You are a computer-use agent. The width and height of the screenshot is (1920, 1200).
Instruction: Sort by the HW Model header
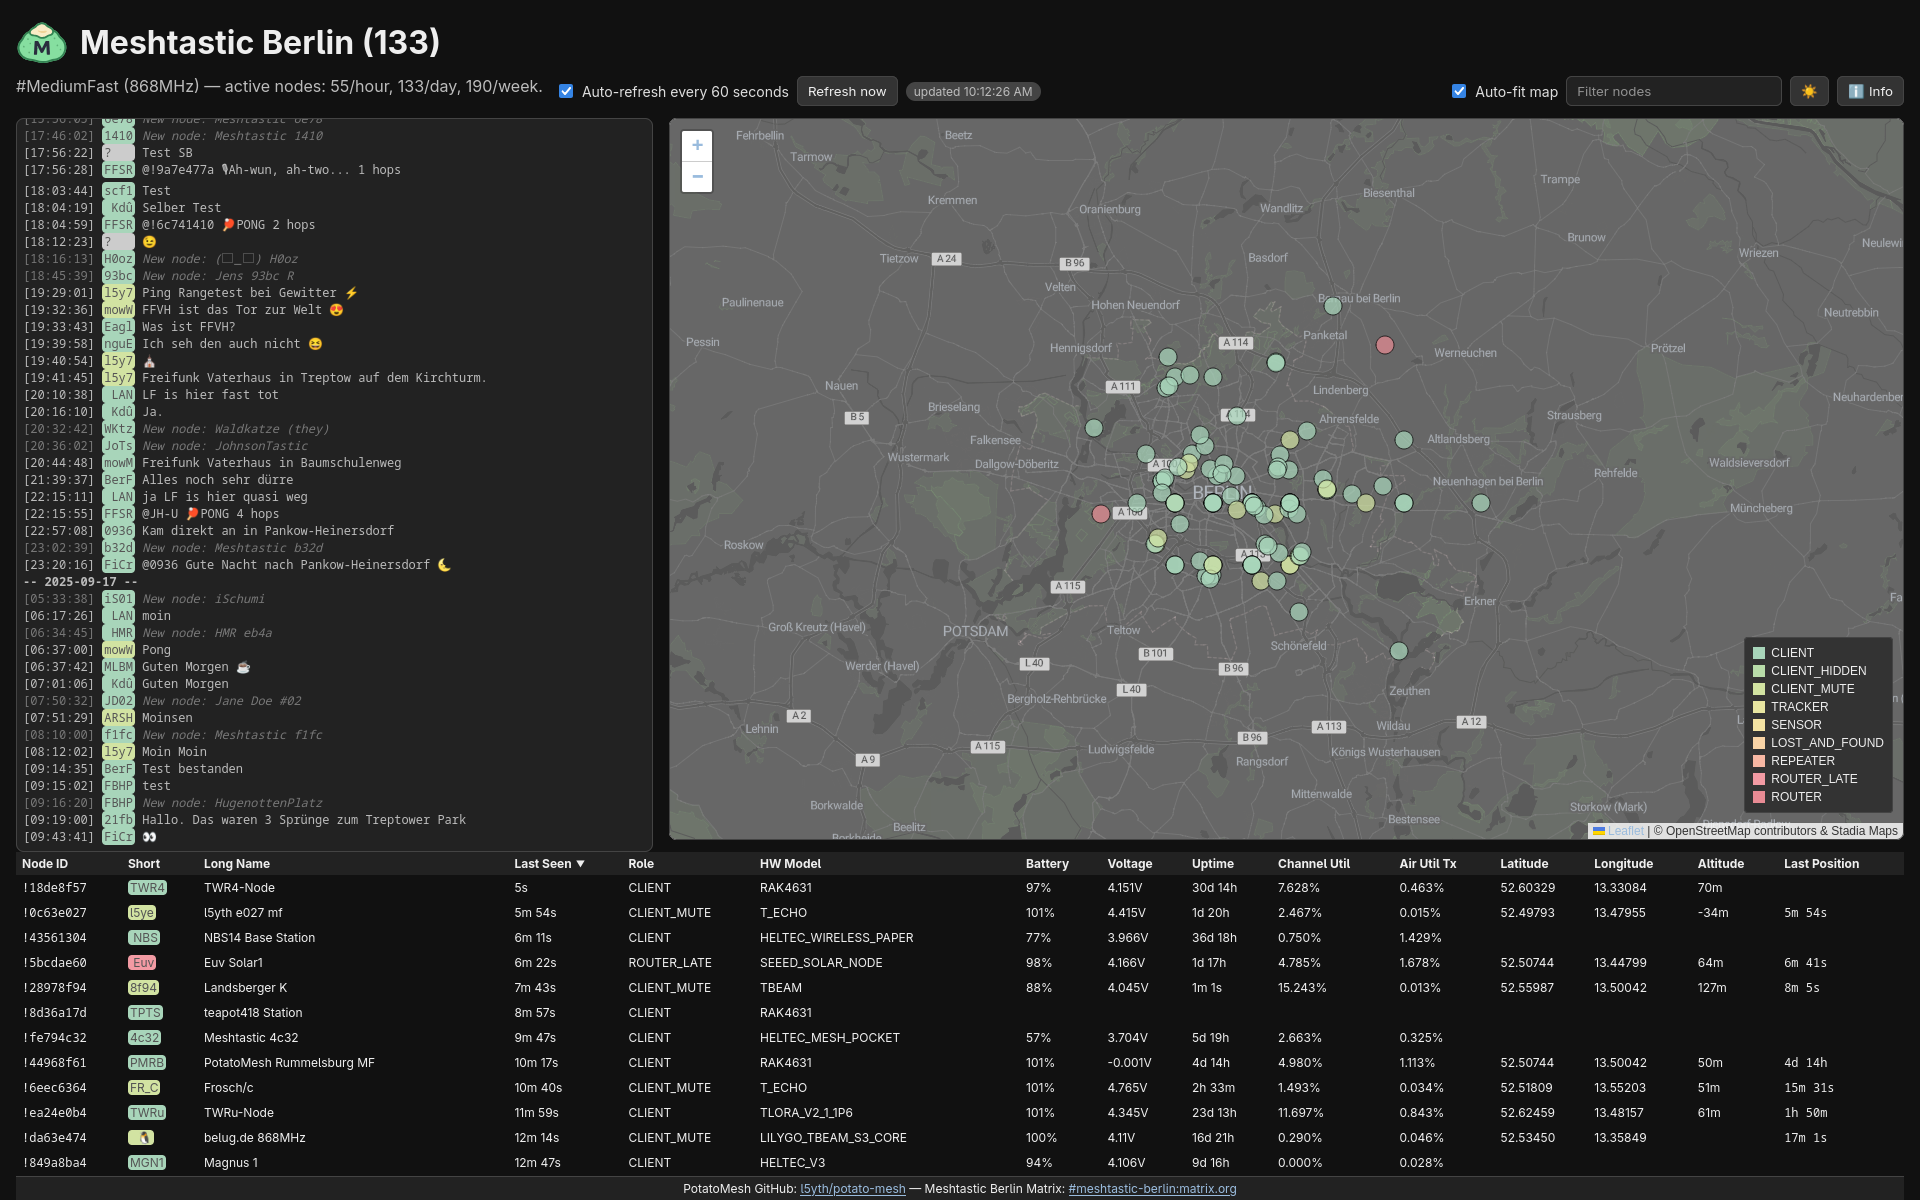pyautogui.click(x=789, y=864)
